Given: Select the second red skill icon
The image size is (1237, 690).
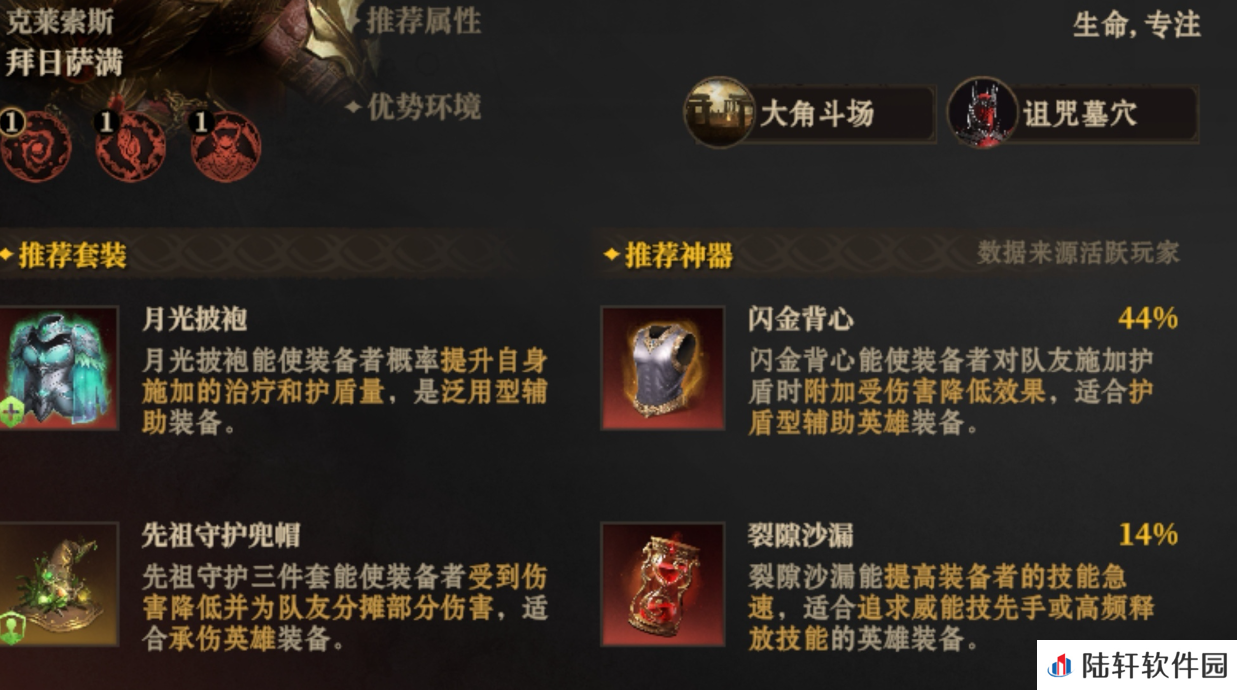Looking at the screenshot, I should (130, 146).
